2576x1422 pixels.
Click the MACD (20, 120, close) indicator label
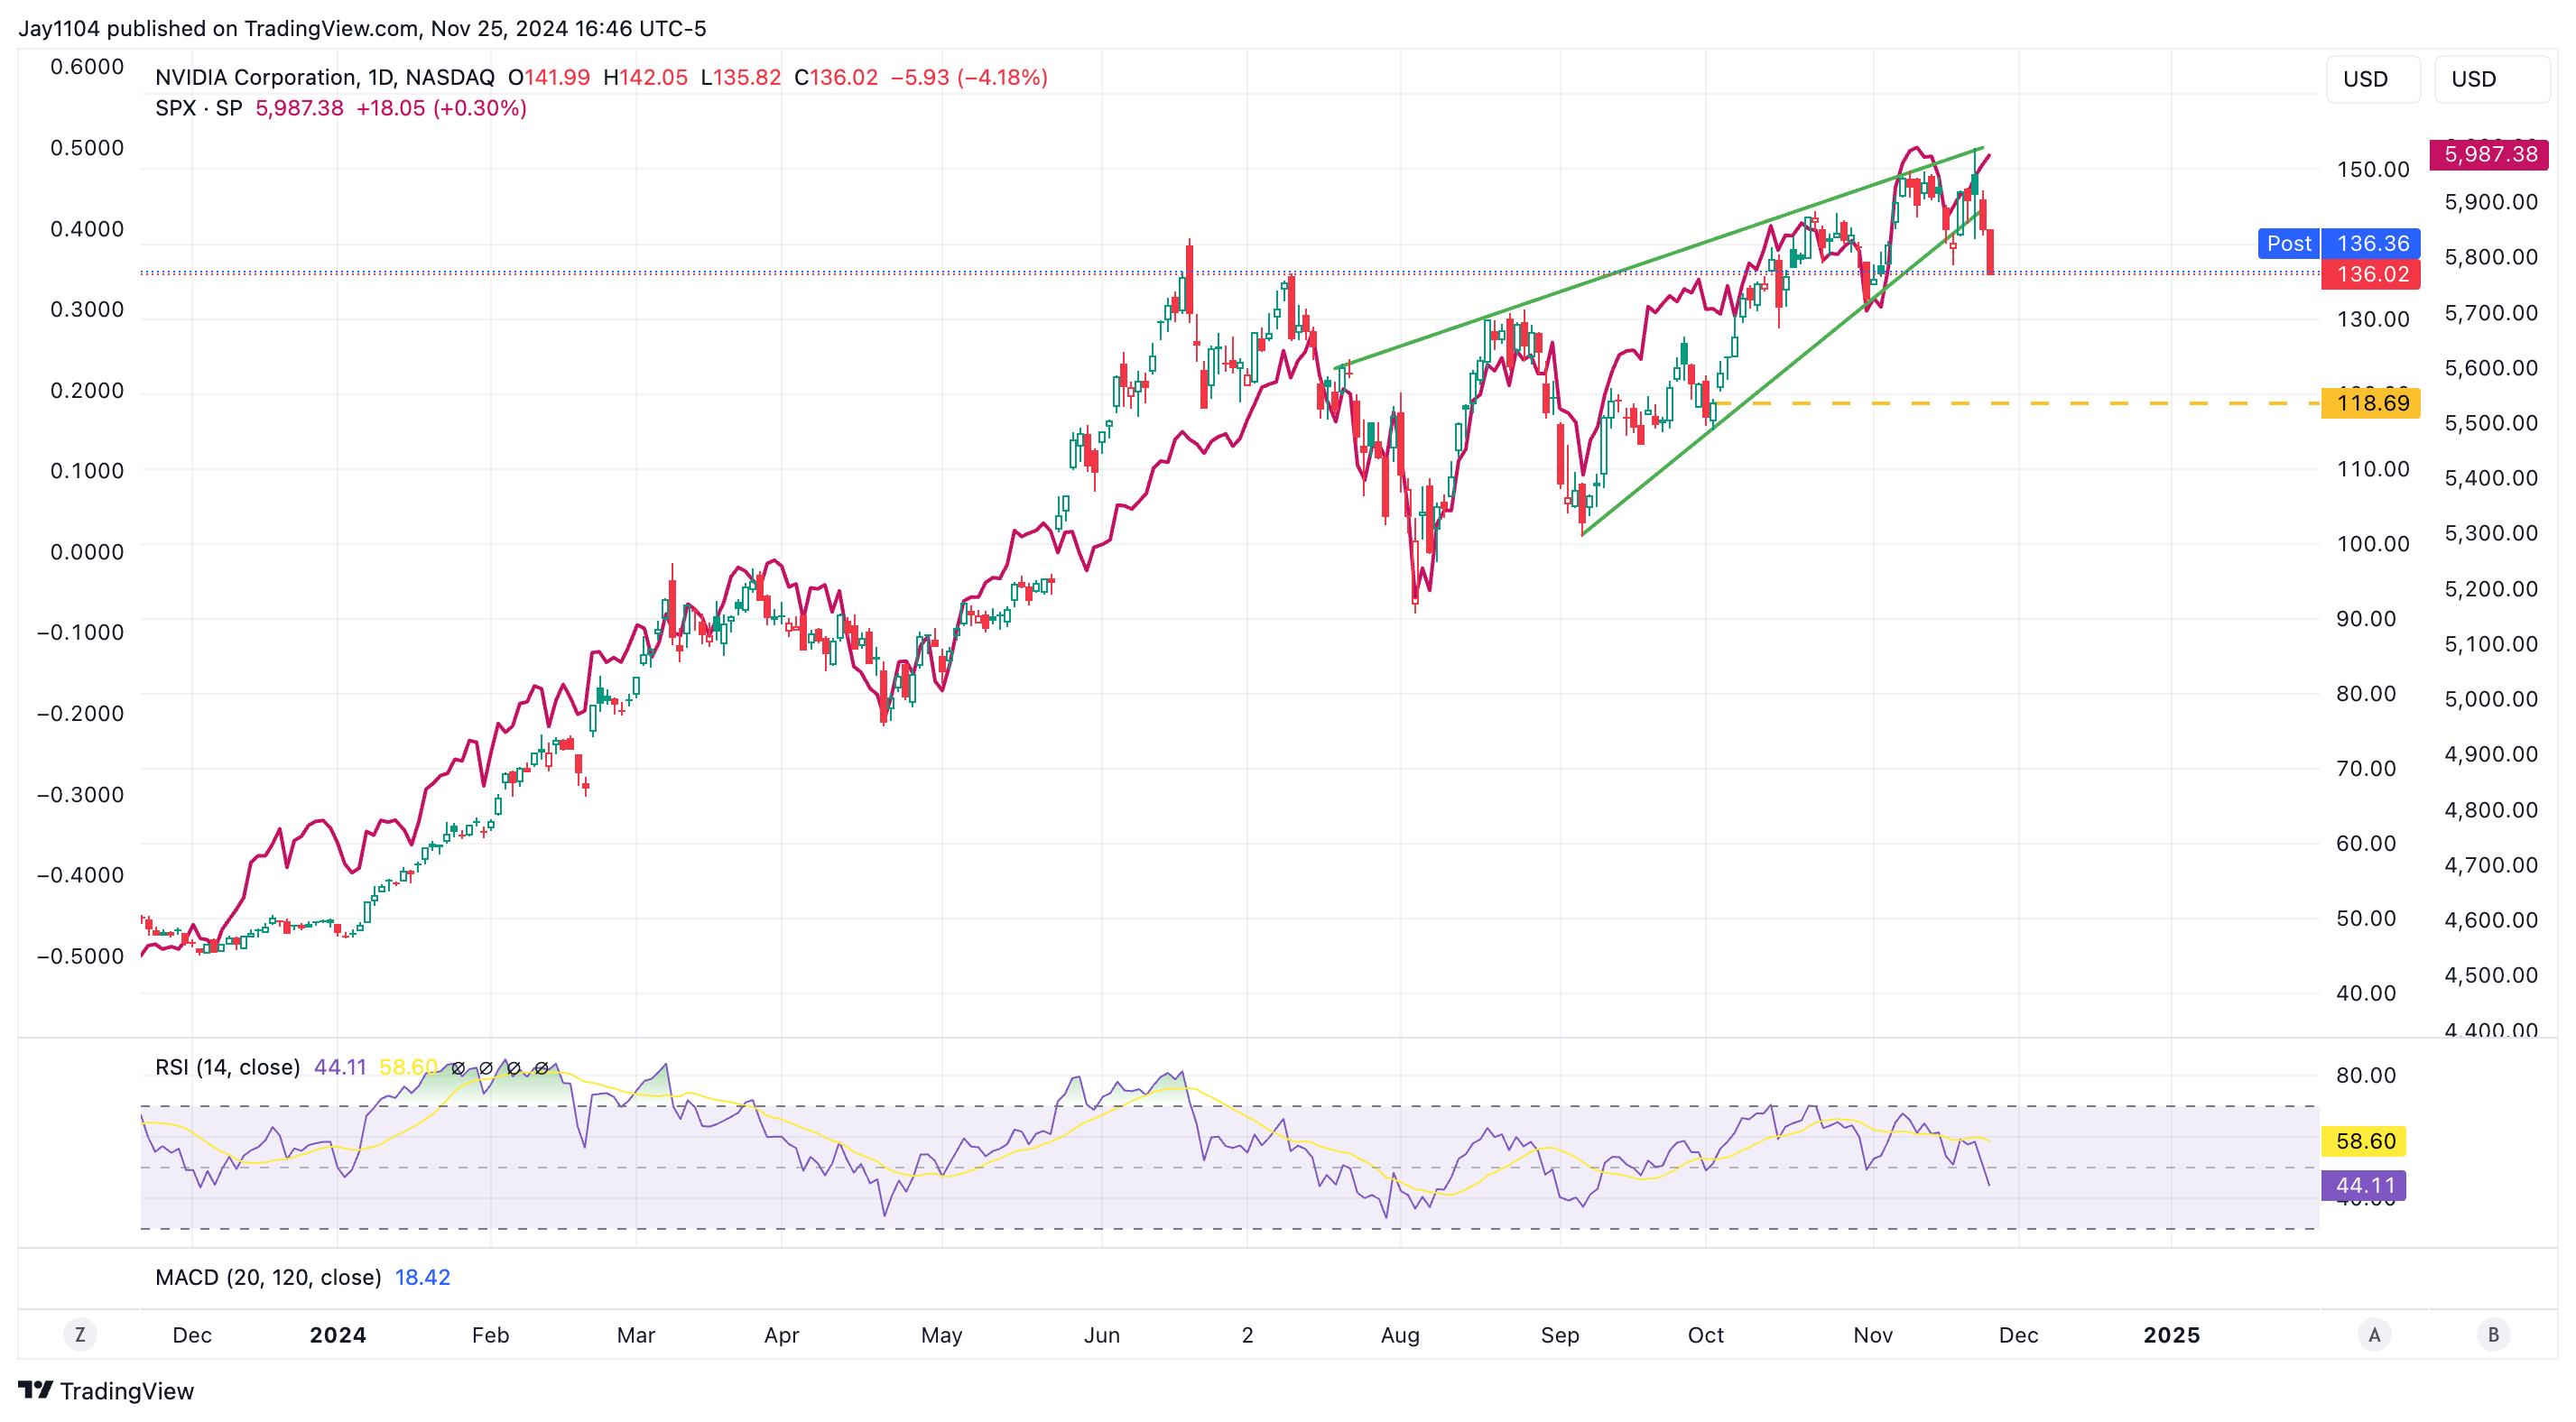tap(268, 1277)
